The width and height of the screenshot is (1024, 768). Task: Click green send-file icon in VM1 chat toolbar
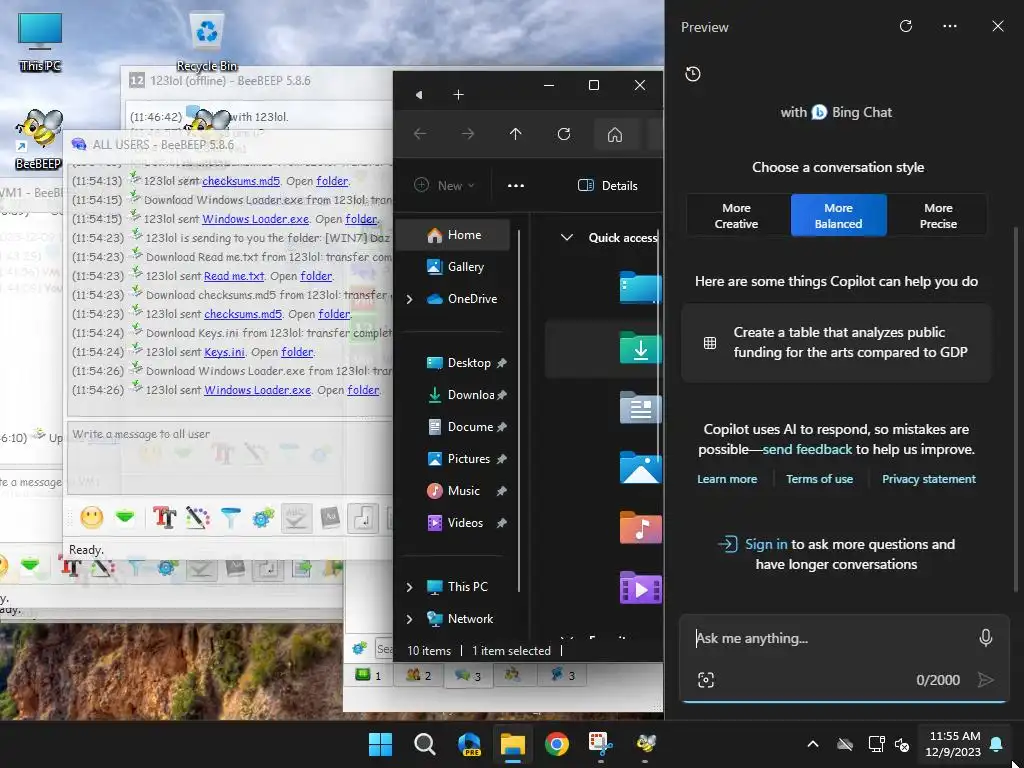coord(30,566)
